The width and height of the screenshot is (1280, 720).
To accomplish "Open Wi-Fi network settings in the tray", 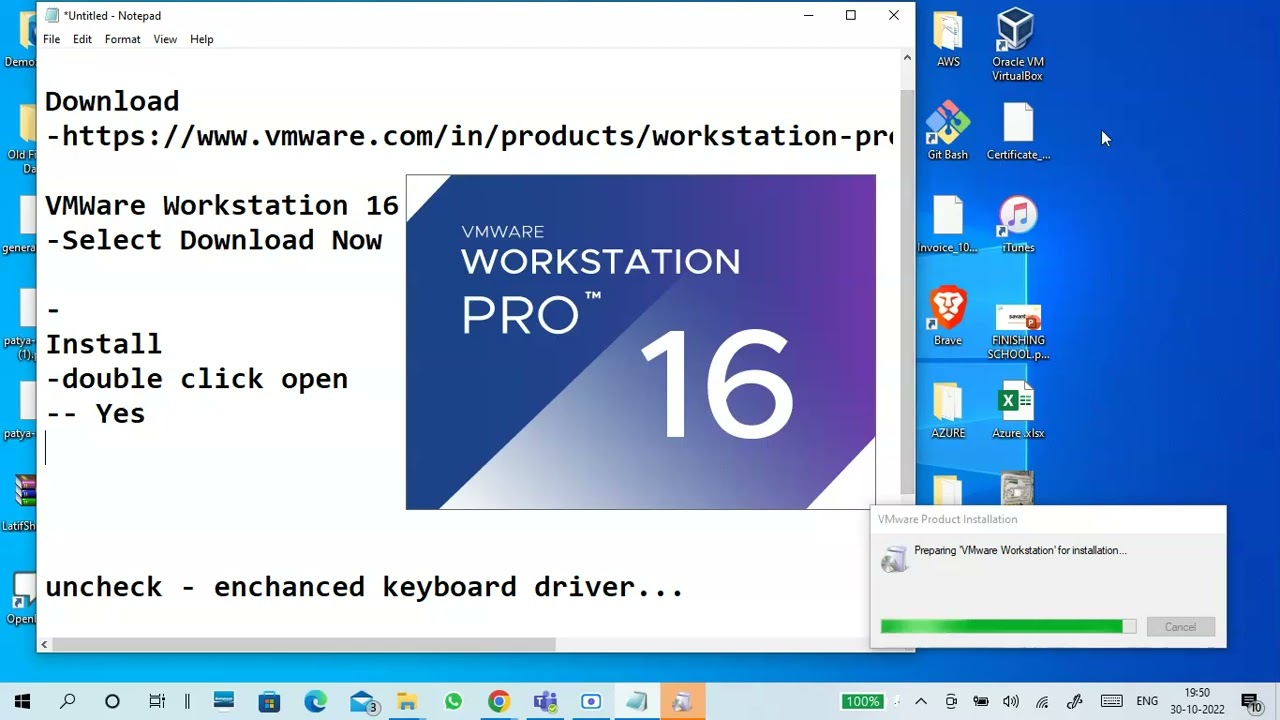I will coord(1042,702).
